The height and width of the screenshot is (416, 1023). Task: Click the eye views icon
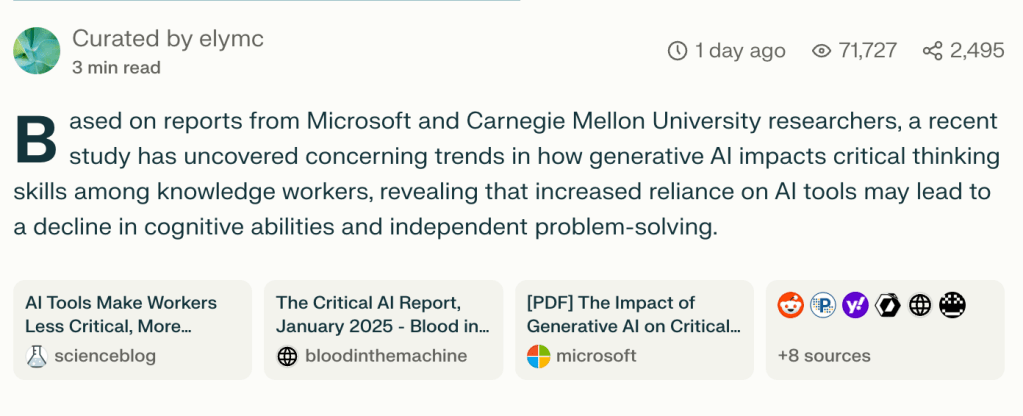822,51
